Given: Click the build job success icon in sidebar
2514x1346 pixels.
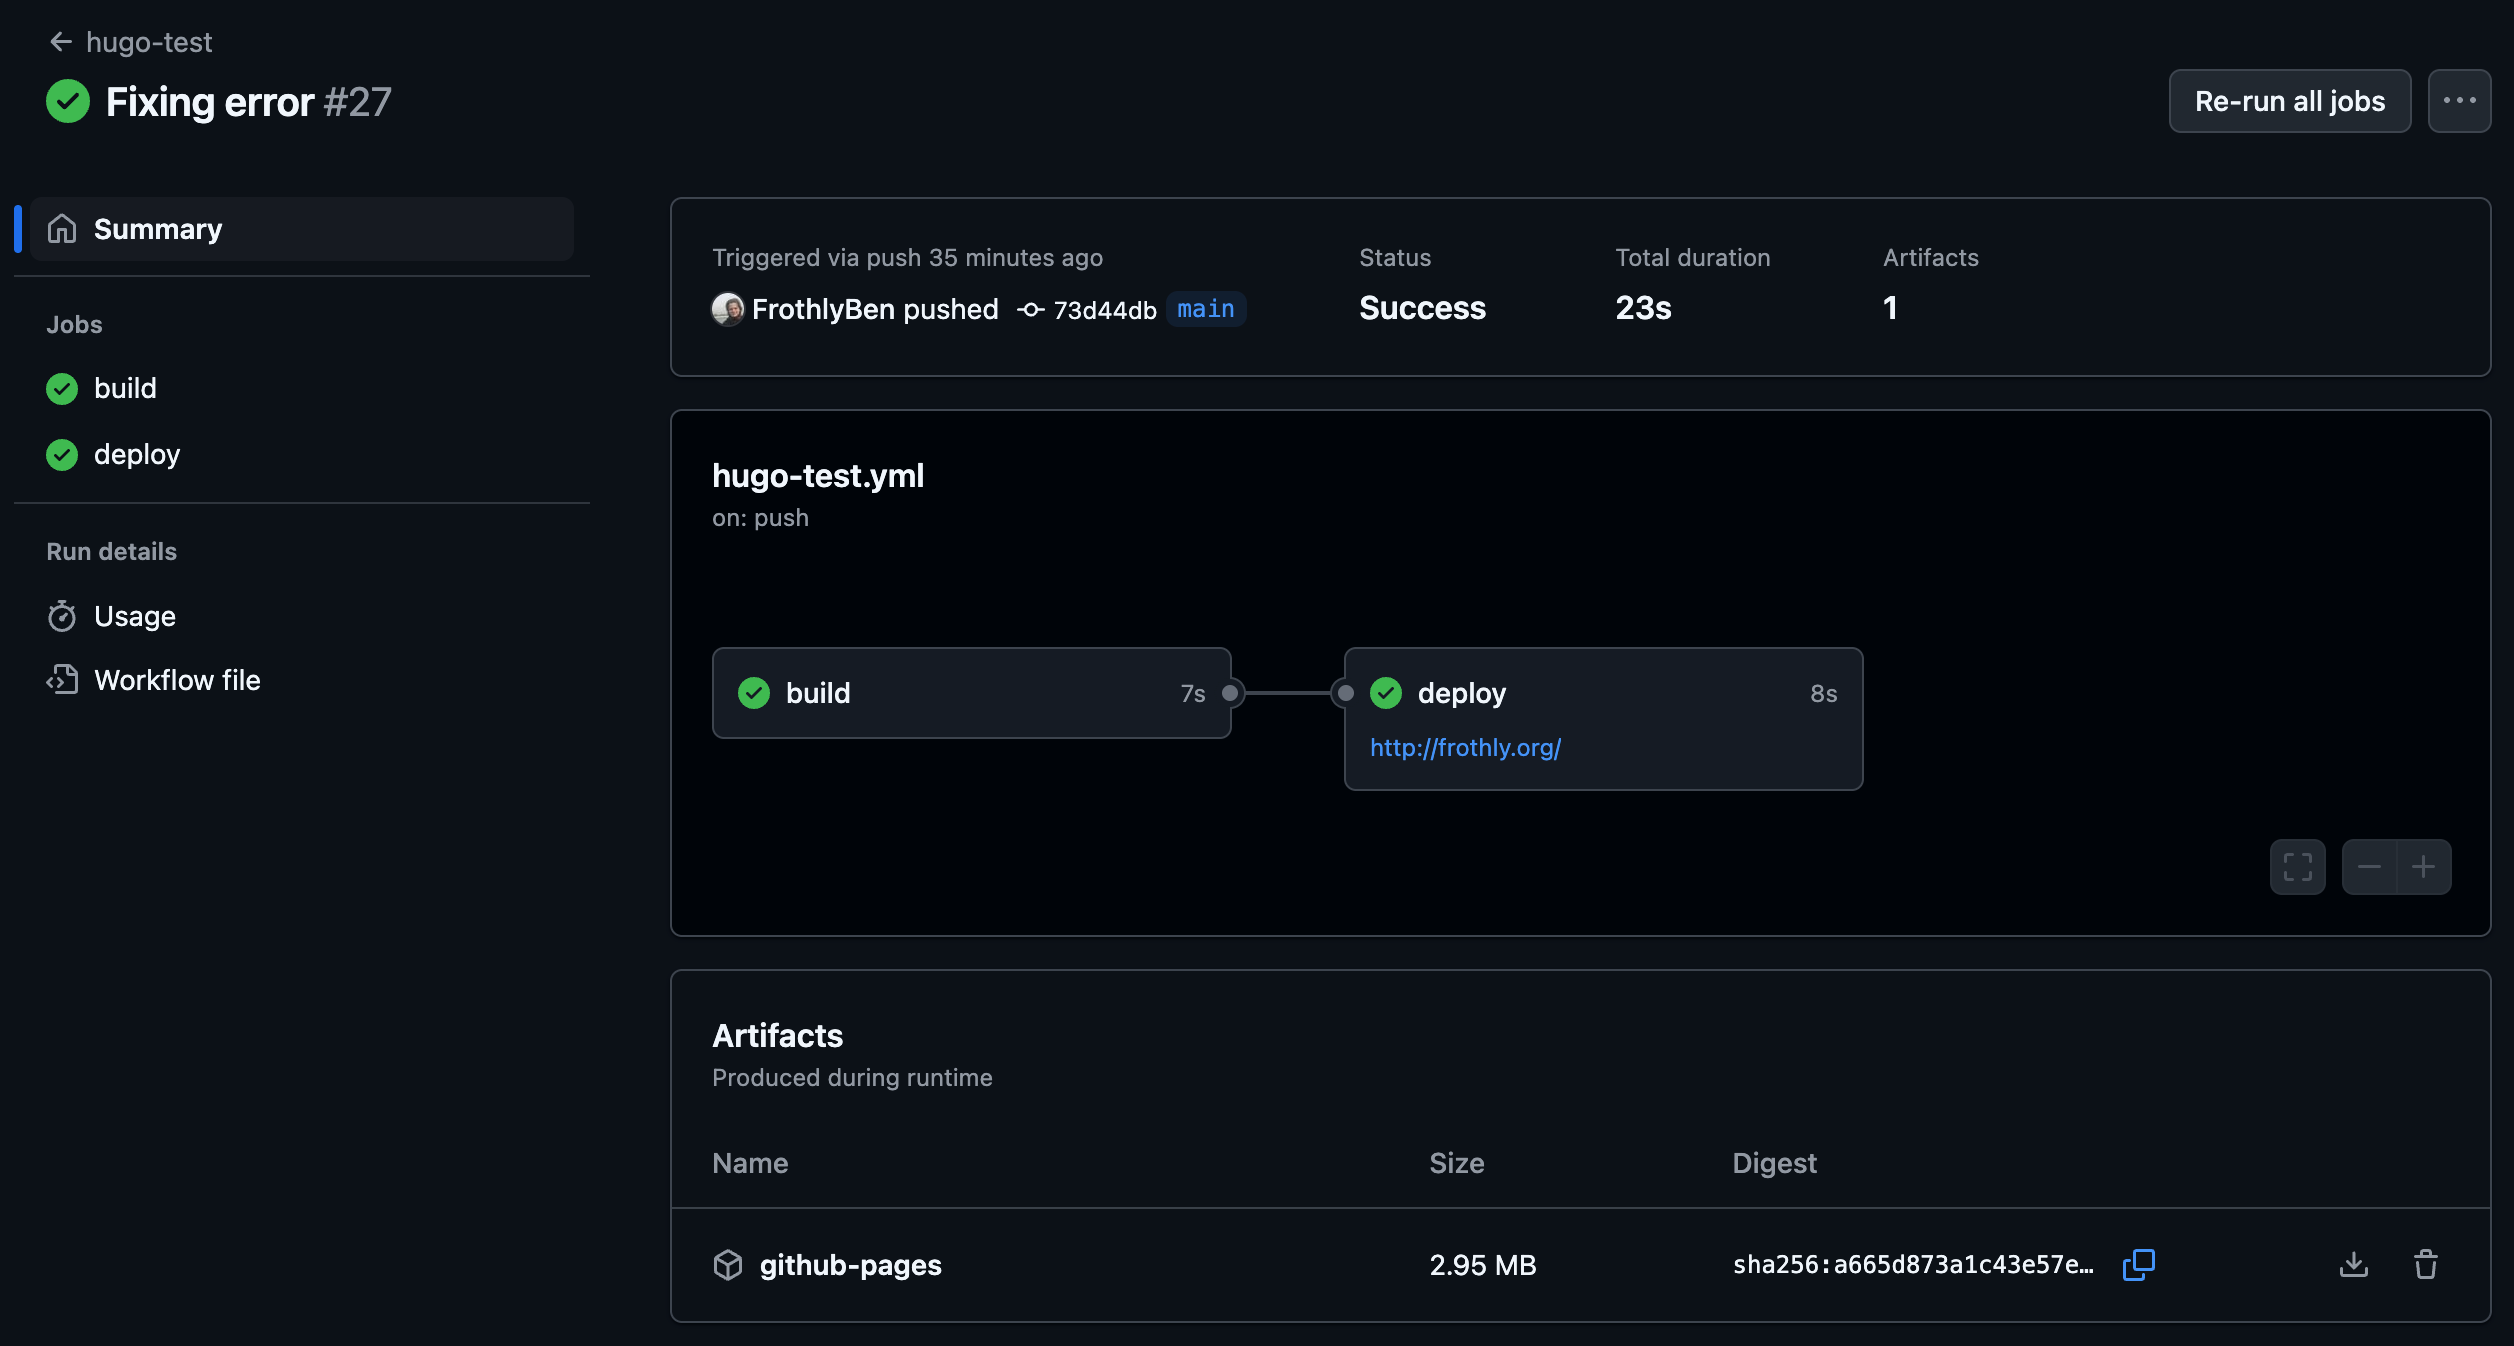Looking at the screenshot, I should pyautogui.click(x=62, y=388).
